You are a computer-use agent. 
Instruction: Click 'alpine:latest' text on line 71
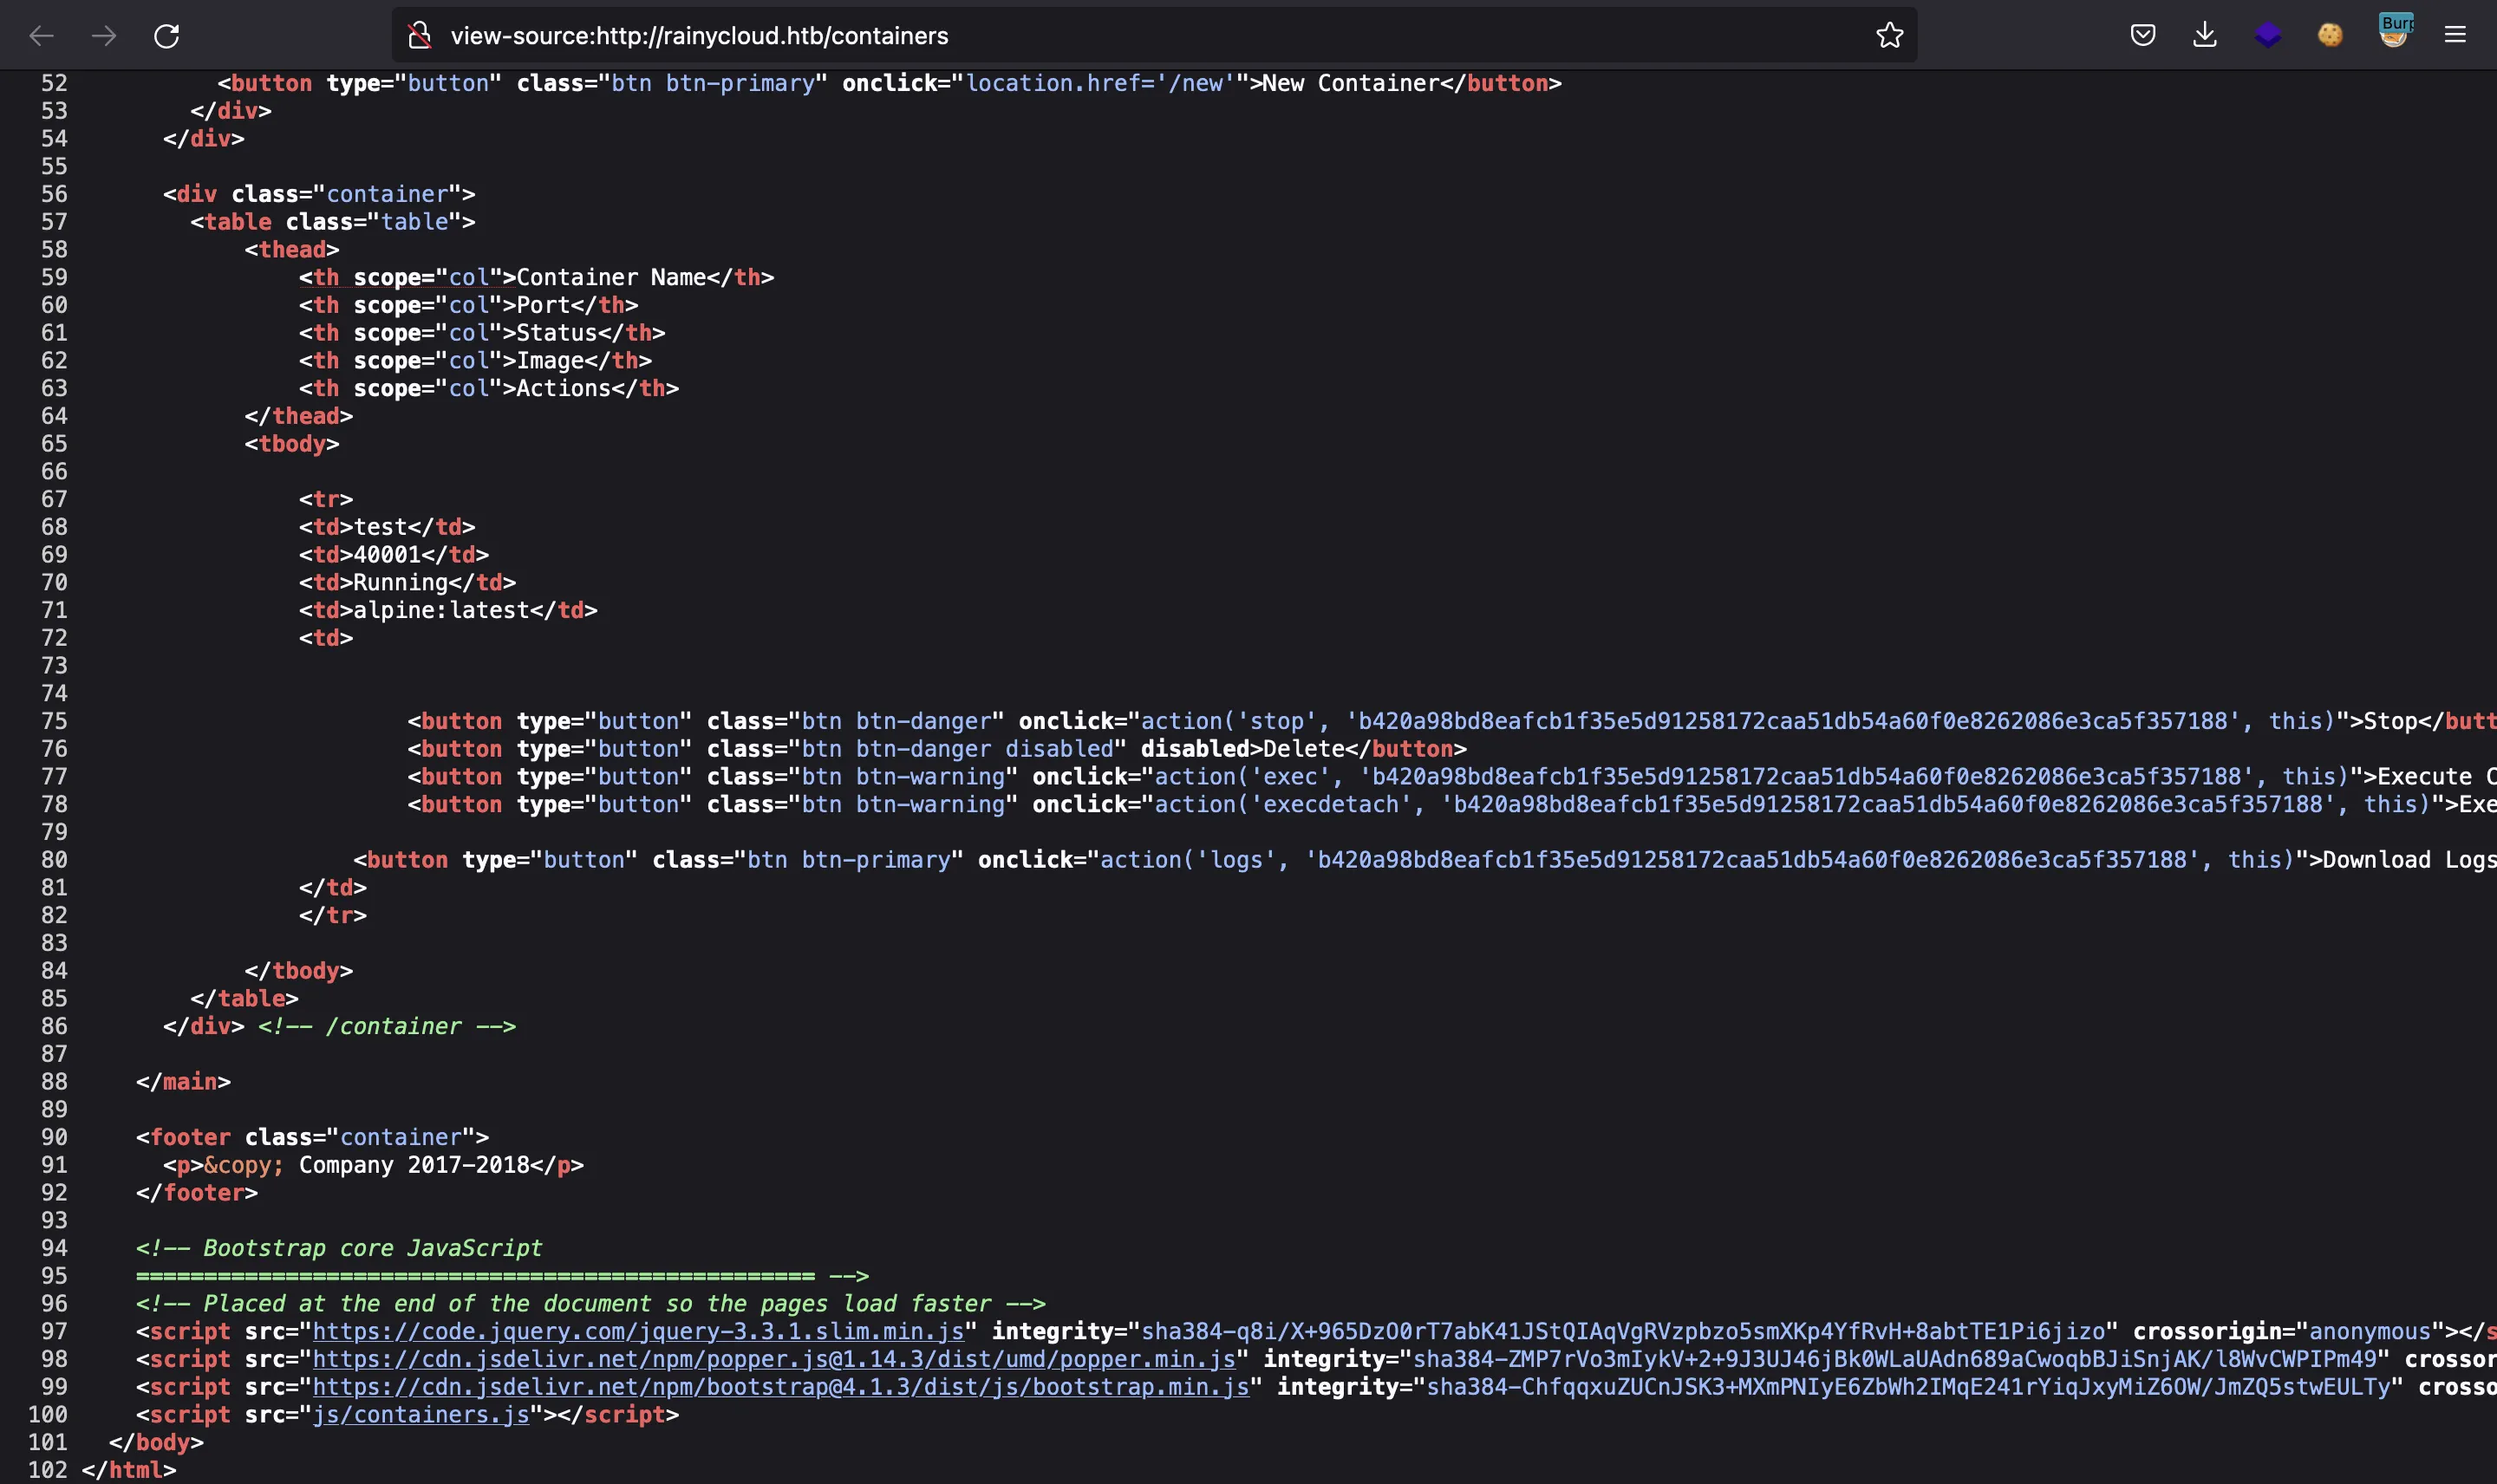click(x=441, y=610)
